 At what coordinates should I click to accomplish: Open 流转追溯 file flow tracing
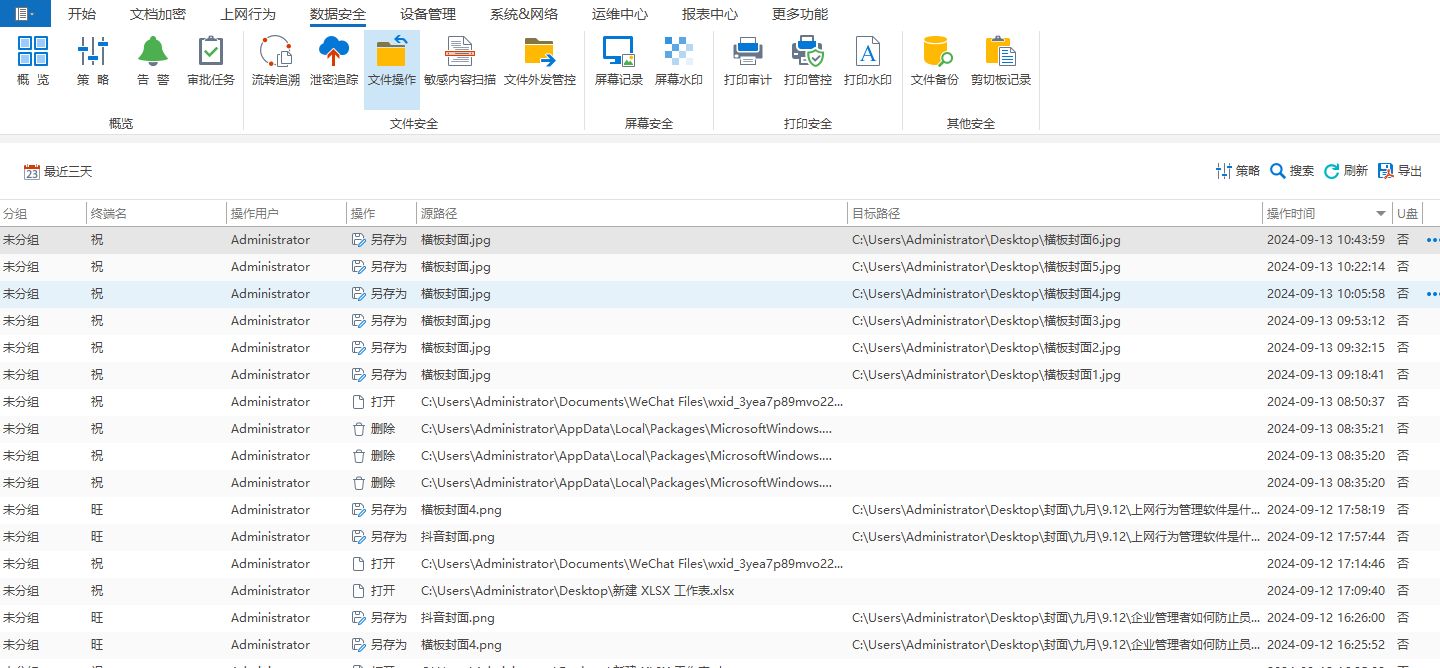coord(275,61)
